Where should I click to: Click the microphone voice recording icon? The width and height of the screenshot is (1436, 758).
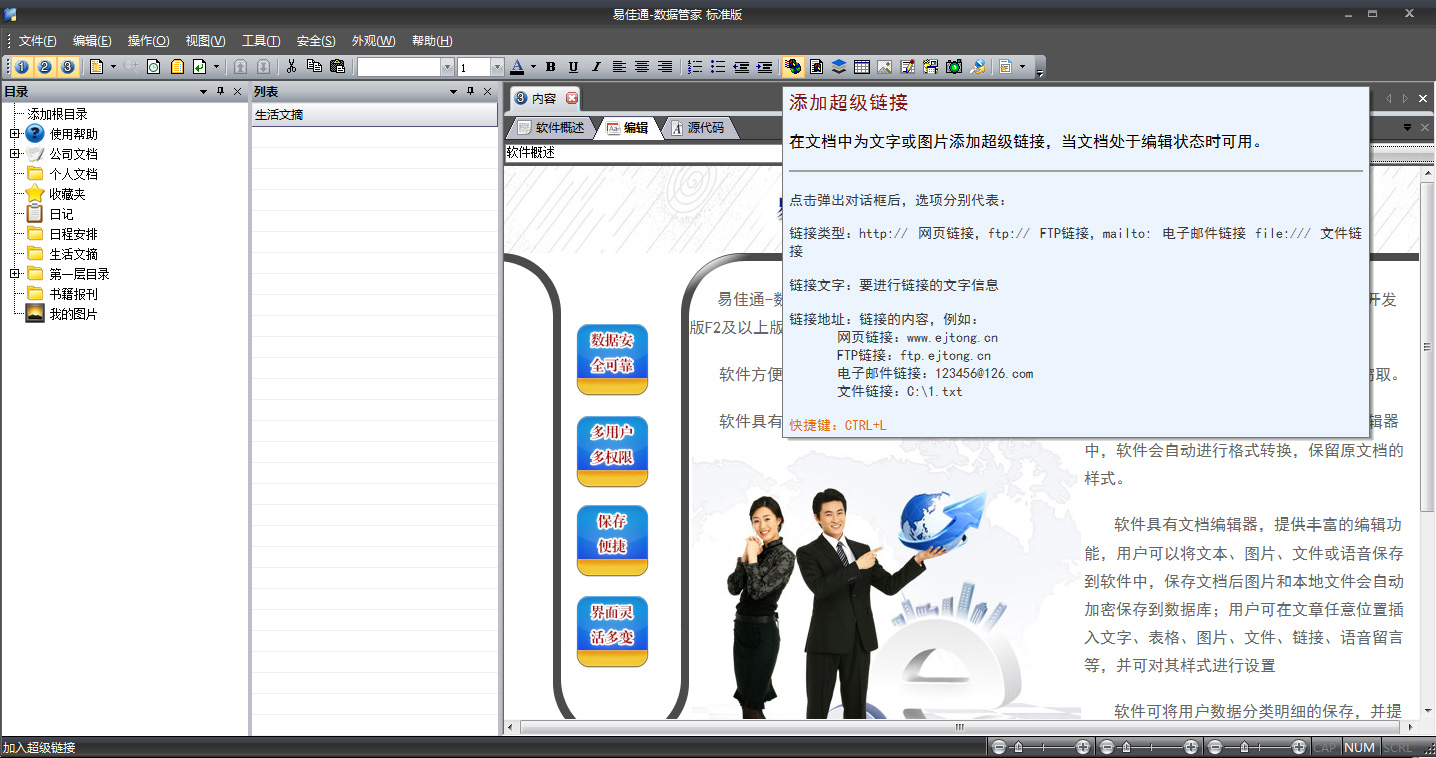[978, 67]
